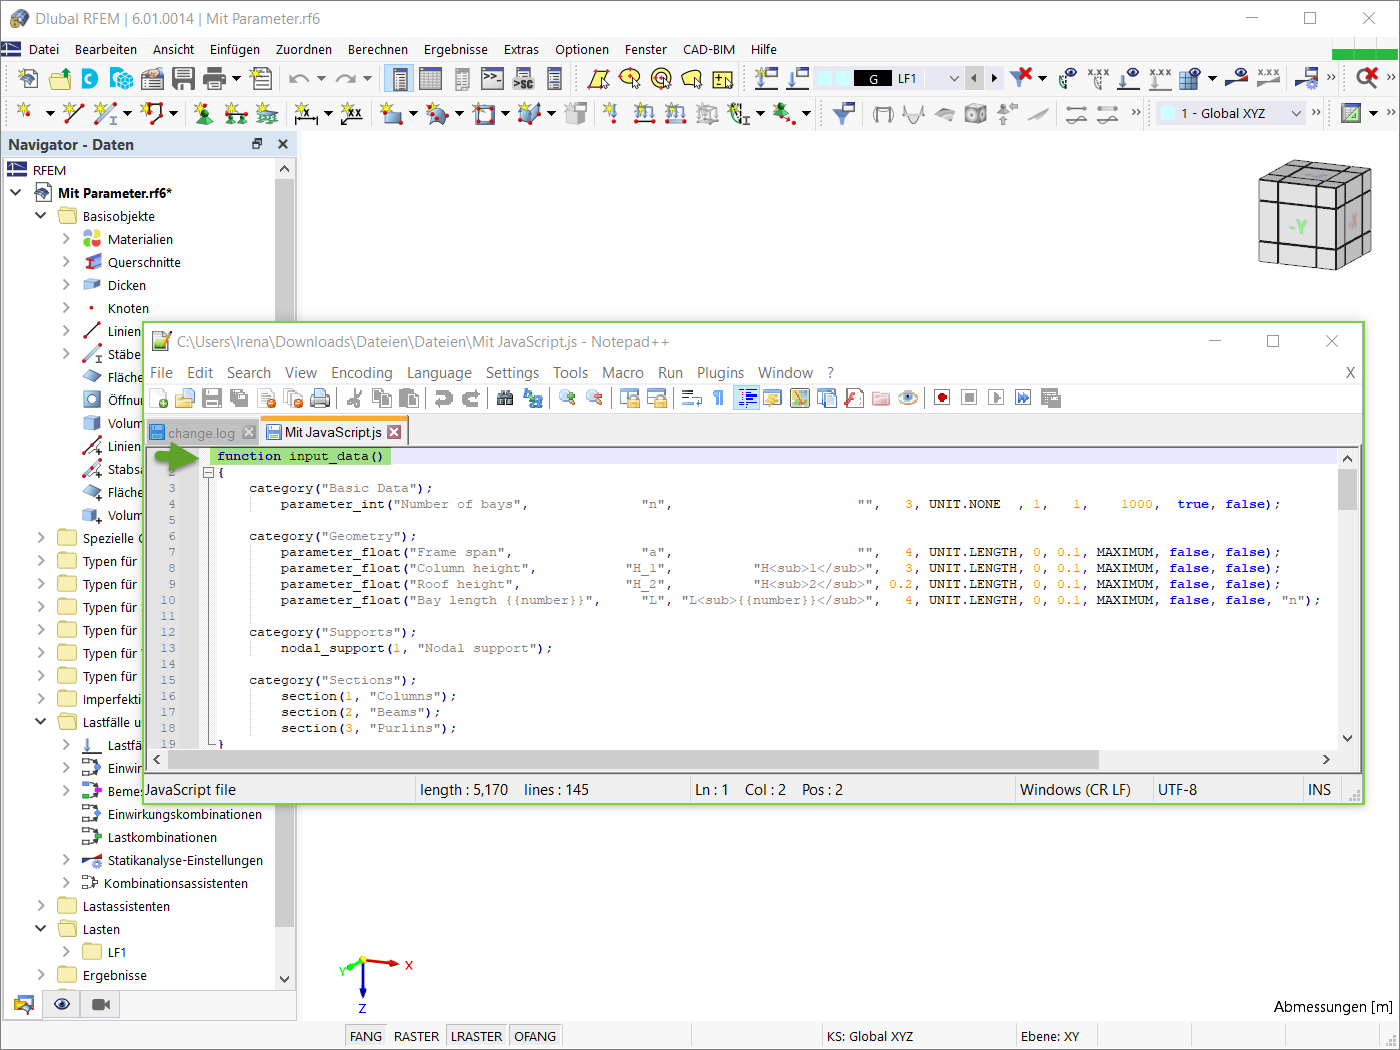This screenshot has height=1050, width=1400.
Task: Toggle FANG snap in status bar
Action: tap(366, 1036)
